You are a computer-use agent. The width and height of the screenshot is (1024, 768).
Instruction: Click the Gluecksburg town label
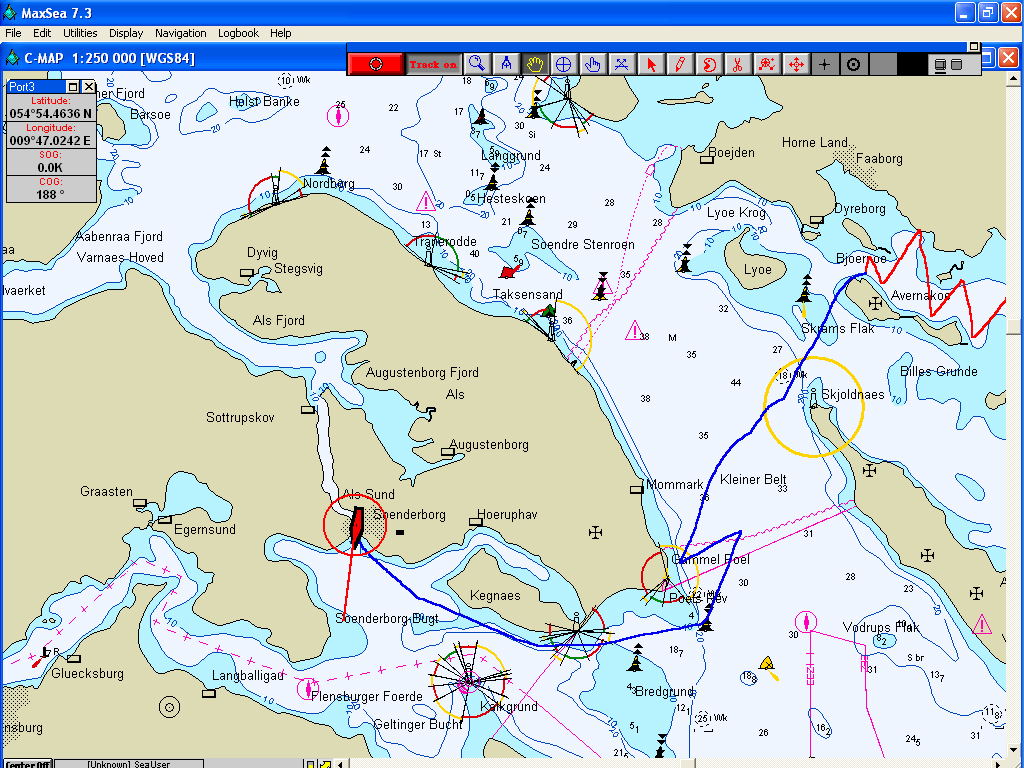point(88,673)
